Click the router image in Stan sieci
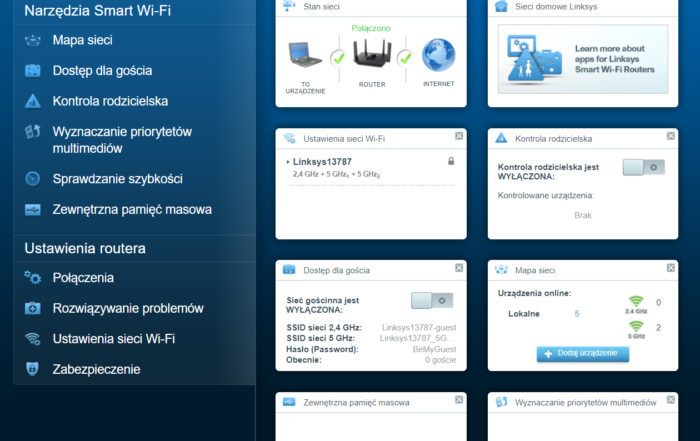 pyautogui.click(x=372, y=53)
